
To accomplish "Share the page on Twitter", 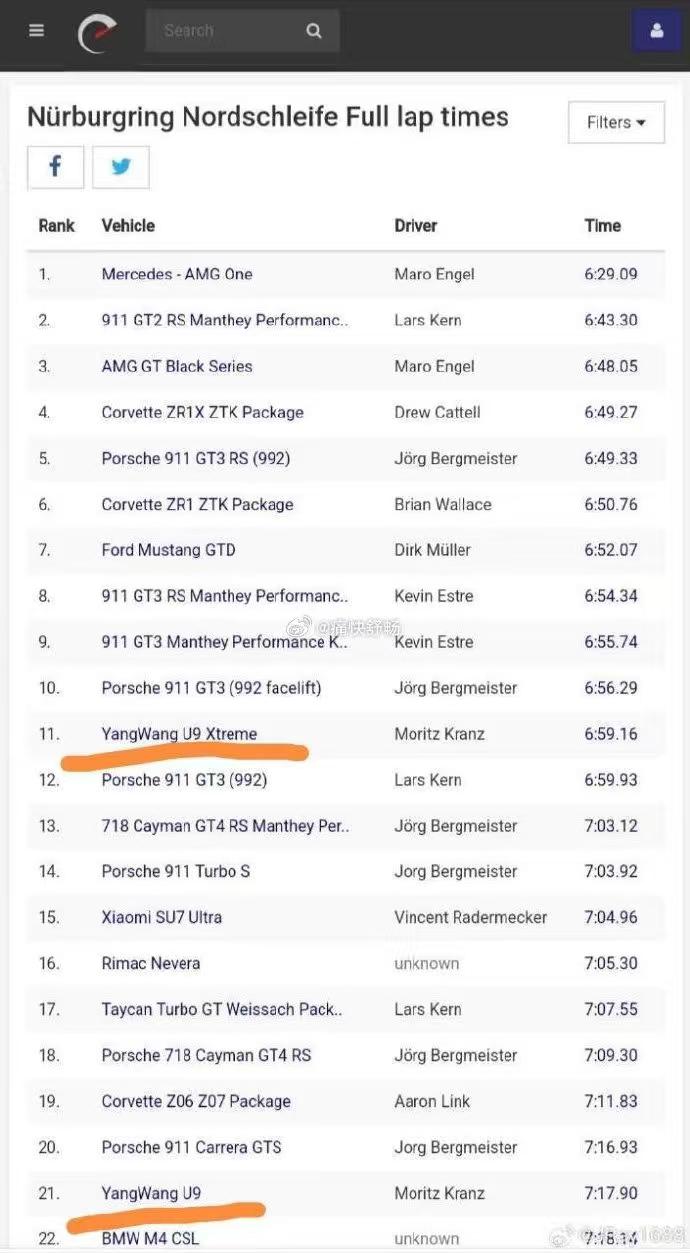I will (x=121, y=167).
